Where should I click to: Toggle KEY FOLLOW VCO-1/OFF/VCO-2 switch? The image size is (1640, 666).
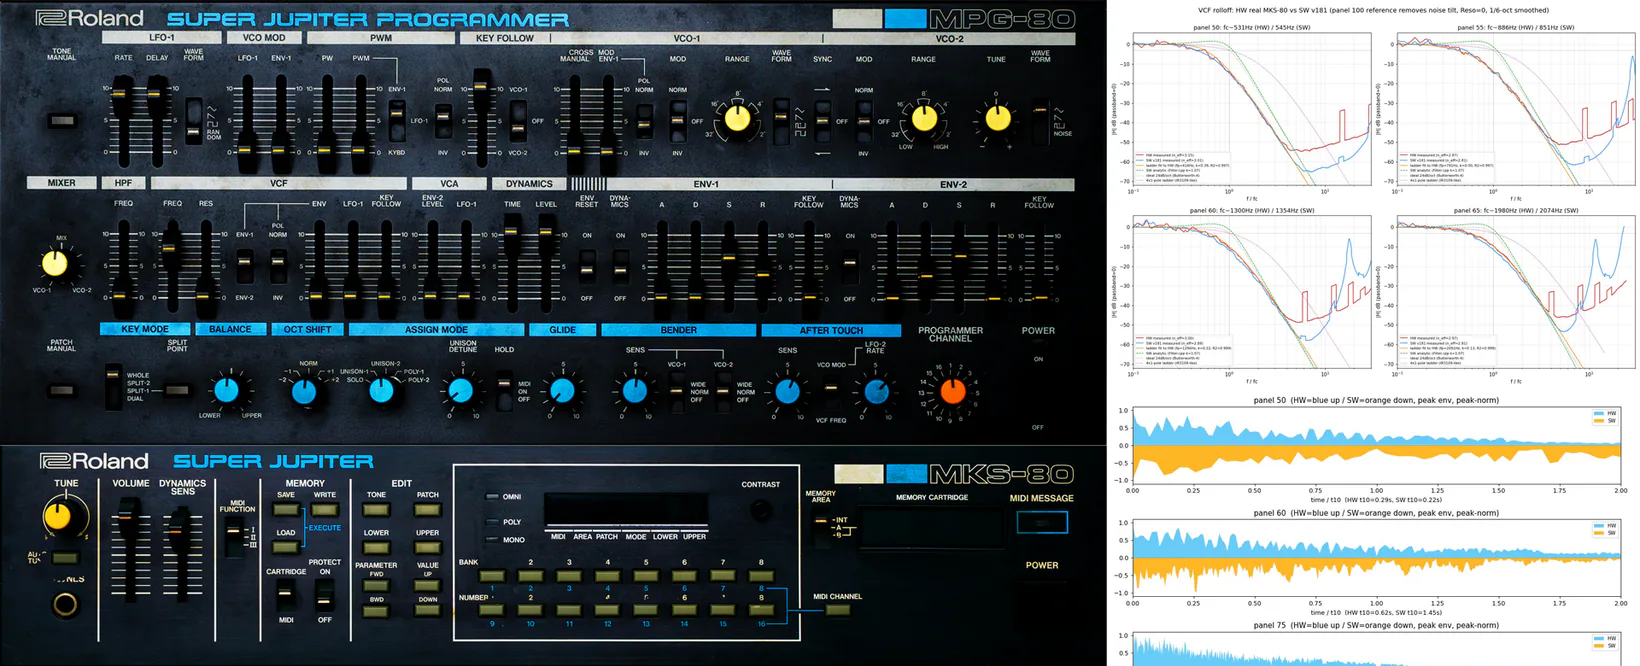(518, 121)
